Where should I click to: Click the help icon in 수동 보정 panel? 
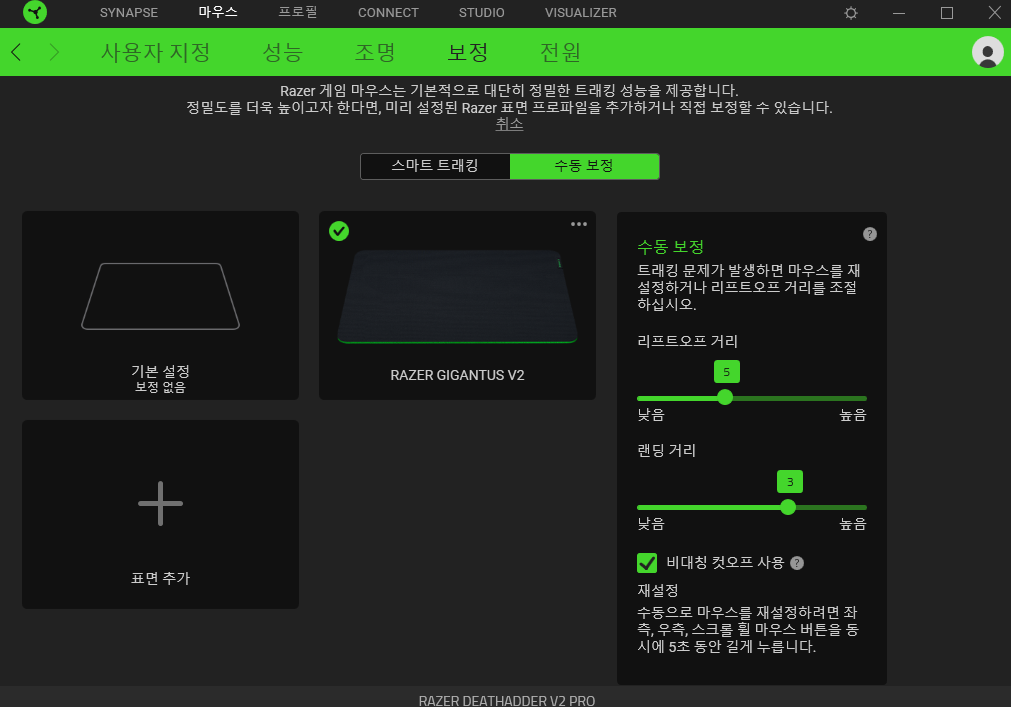click(x=870, y=234)
